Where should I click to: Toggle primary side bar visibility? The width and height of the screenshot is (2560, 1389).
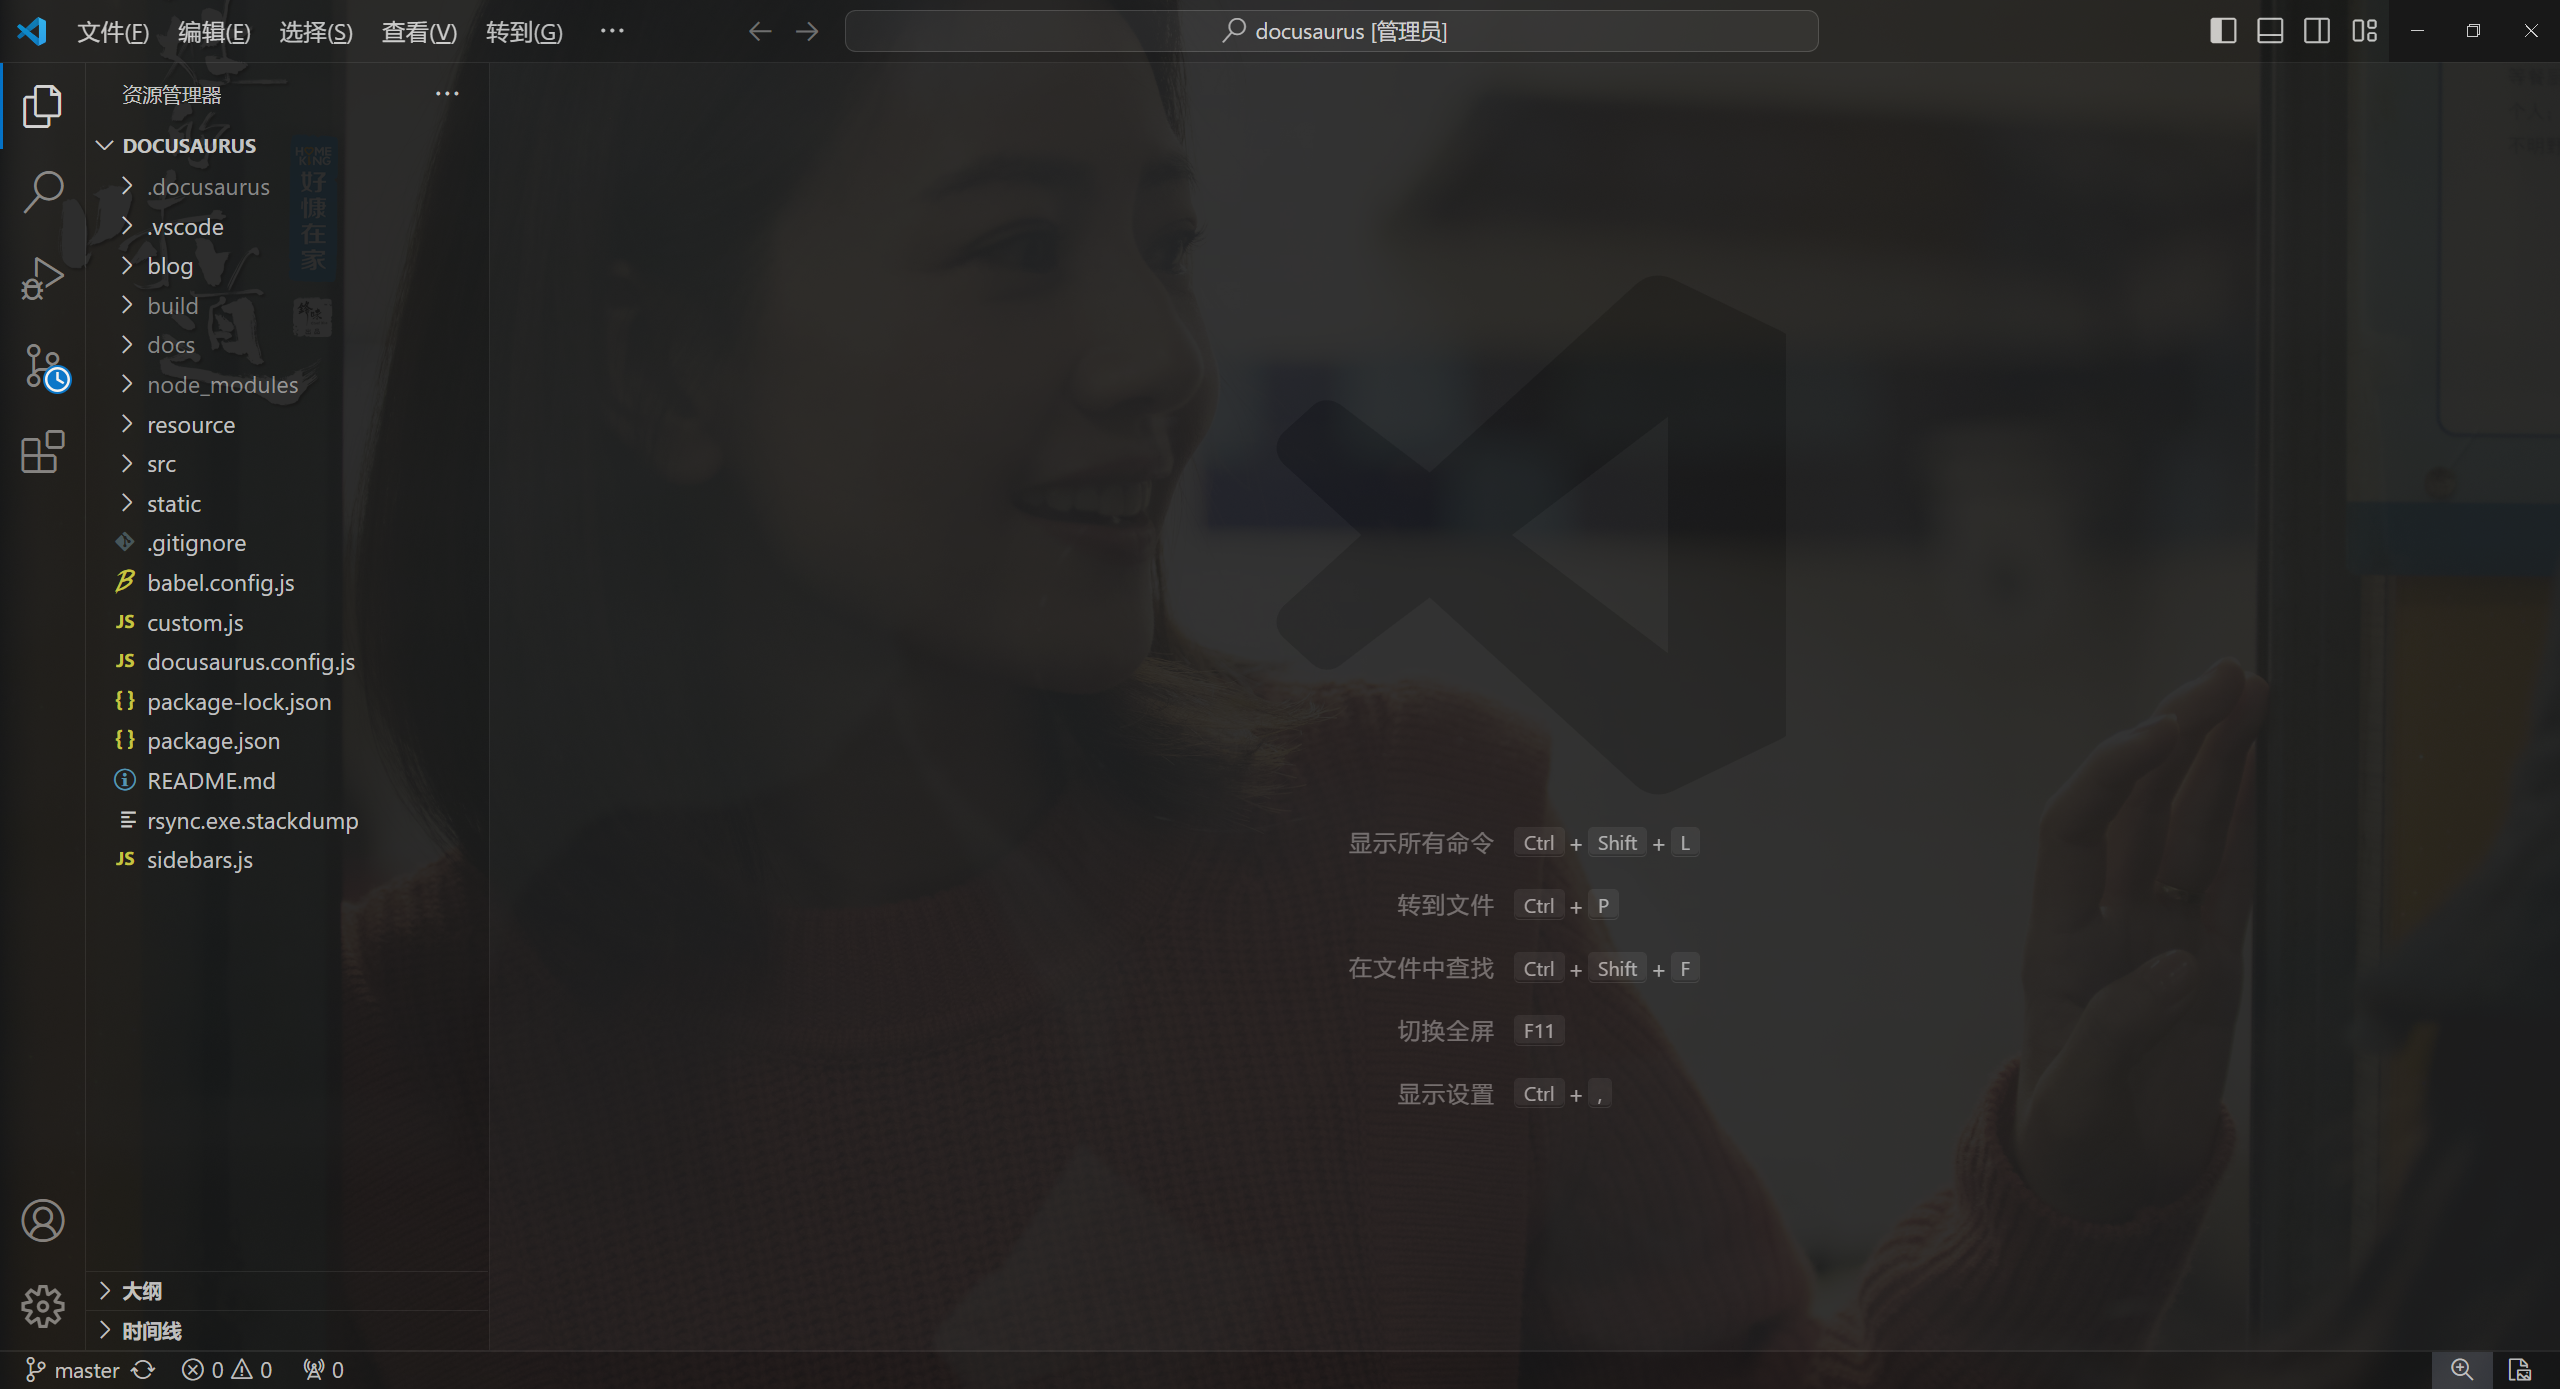pyautogui.click(x=2223, y=31)
